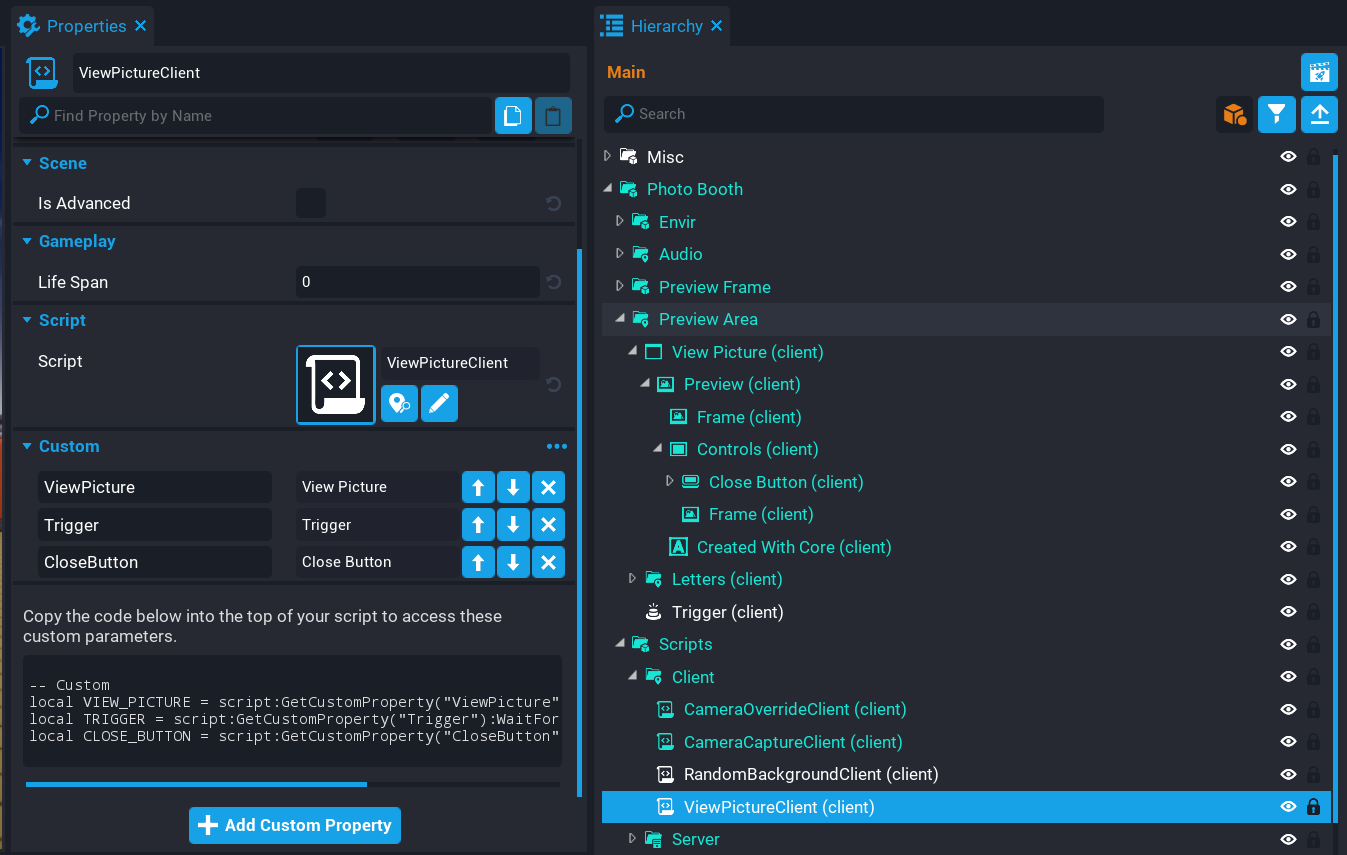This screenshot has width=1347, height=855.
Task: Switch to the Properties tab
Action: coord(86,26)
